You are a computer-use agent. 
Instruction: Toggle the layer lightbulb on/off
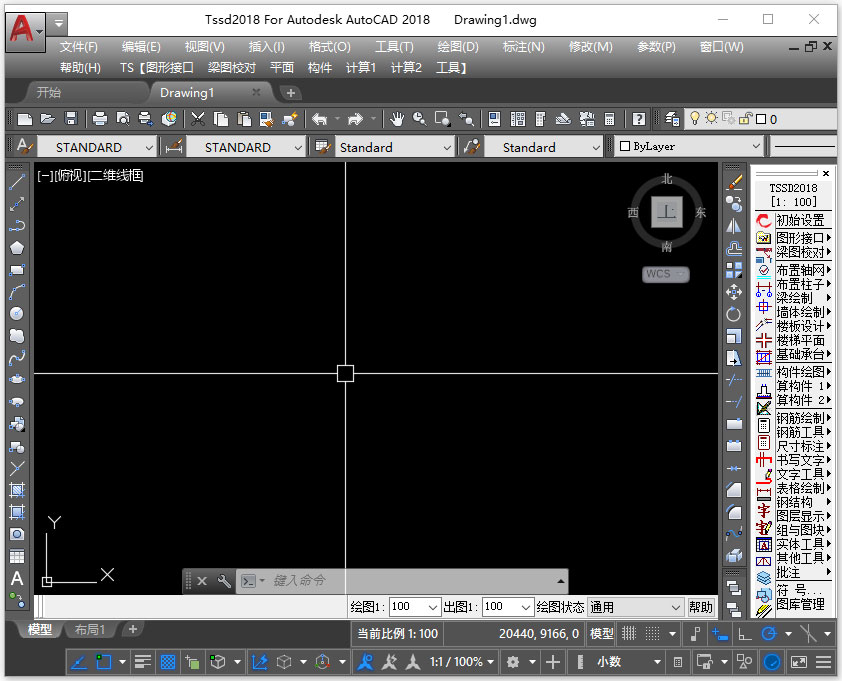pyautogui.click(x=695, y=119)
